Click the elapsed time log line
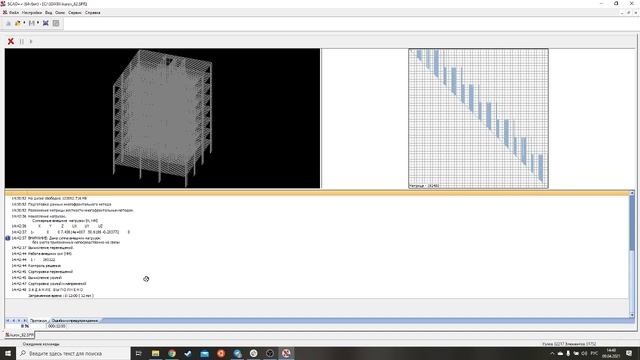This screenshot has height=360, width=640. click(60, 296)
